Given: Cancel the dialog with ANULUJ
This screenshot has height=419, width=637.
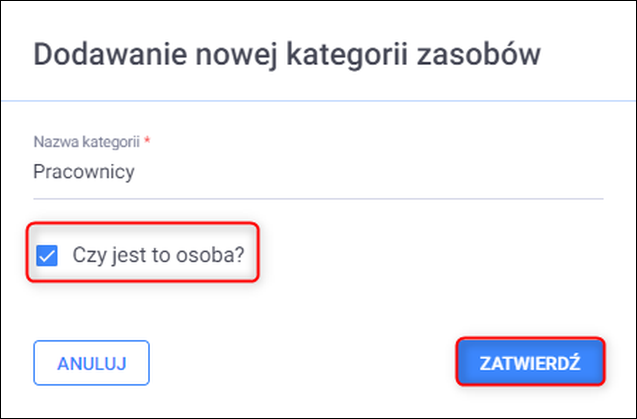Looking at the screenshot, I should click(x=91, y=363).
